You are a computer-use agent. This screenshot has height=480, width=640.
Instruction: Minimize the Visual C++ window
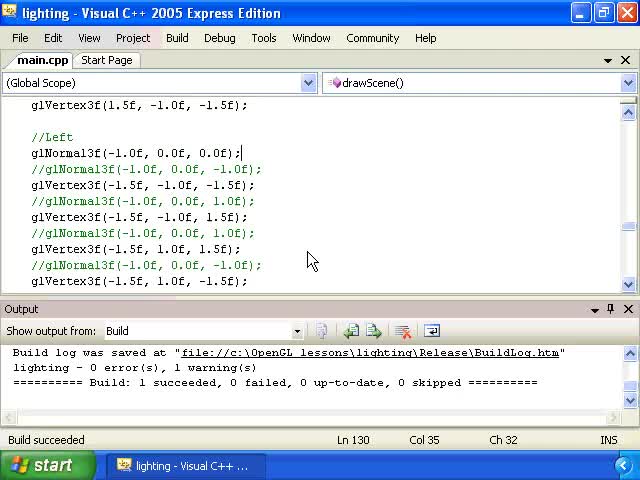(x=580, y=13)
